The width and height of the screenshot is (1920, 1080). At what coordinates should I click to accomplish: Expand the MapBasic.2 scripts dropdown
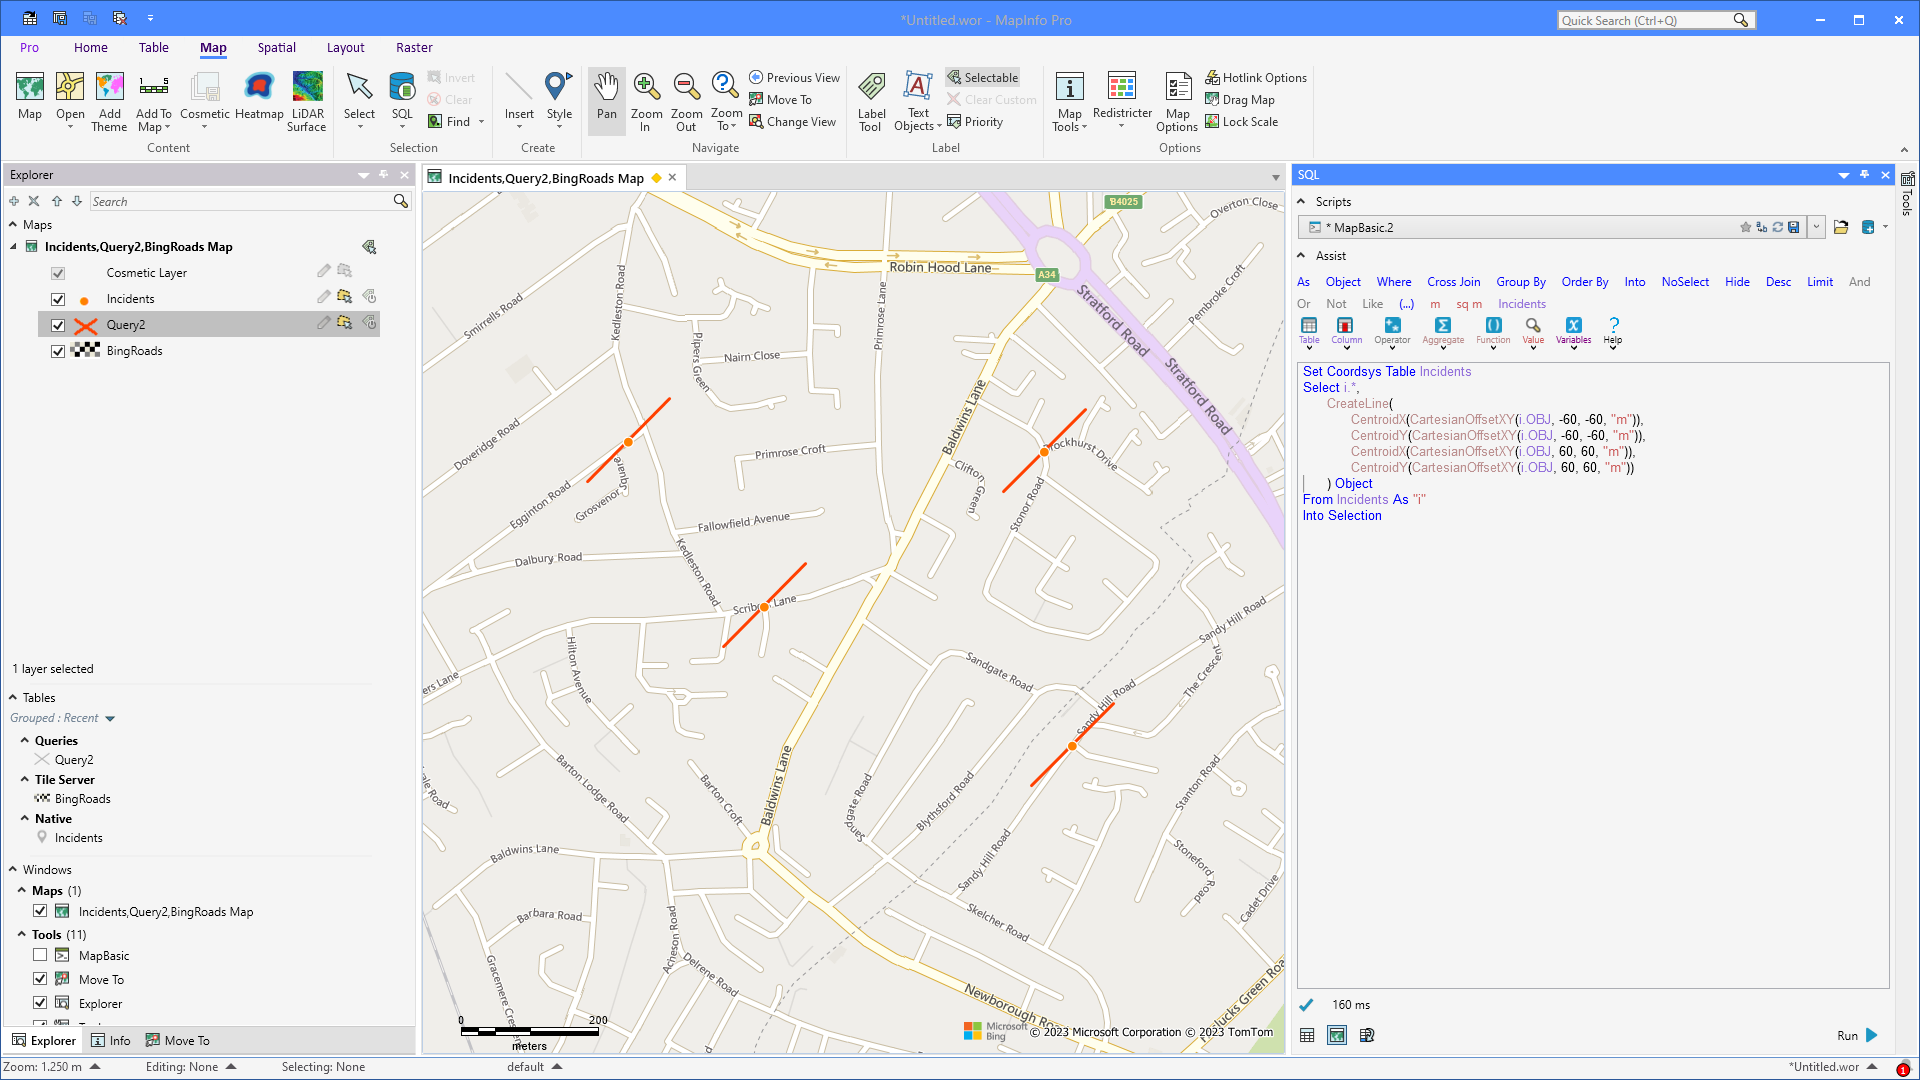[x=1816, y=228]
